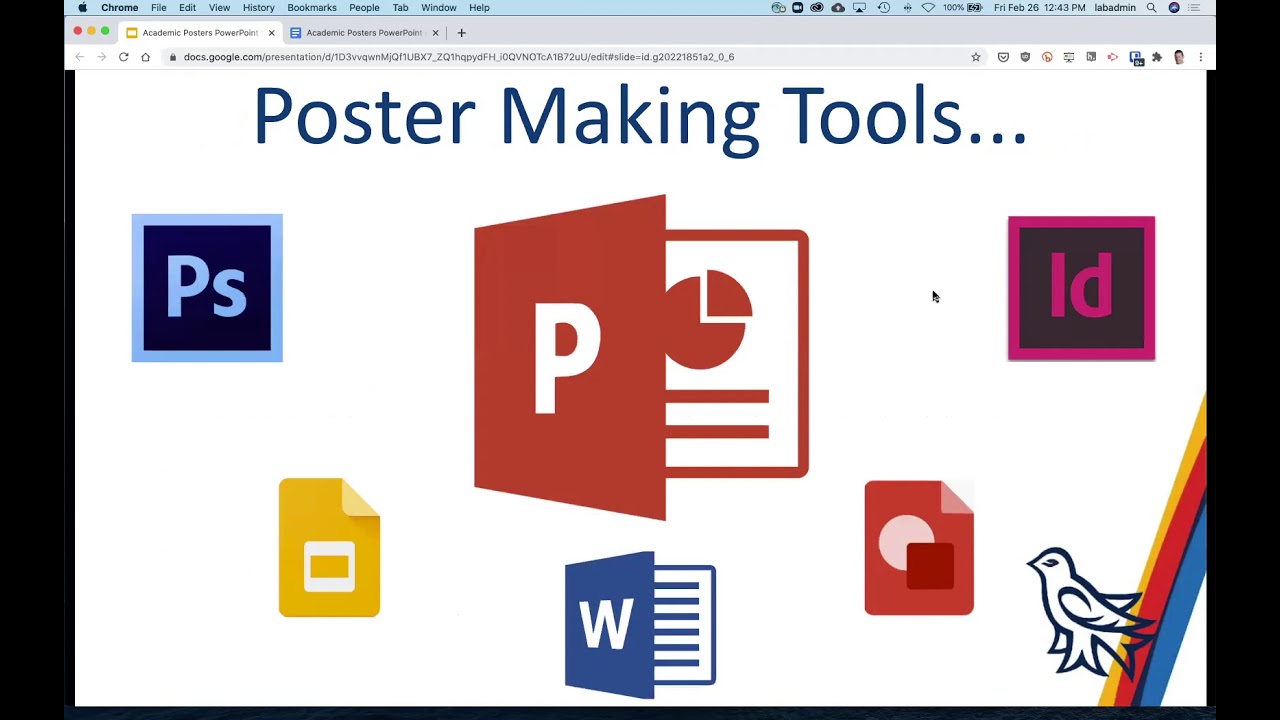Close the first Academic Posters tab
The image size is (1280, 720).
[271, 33]
